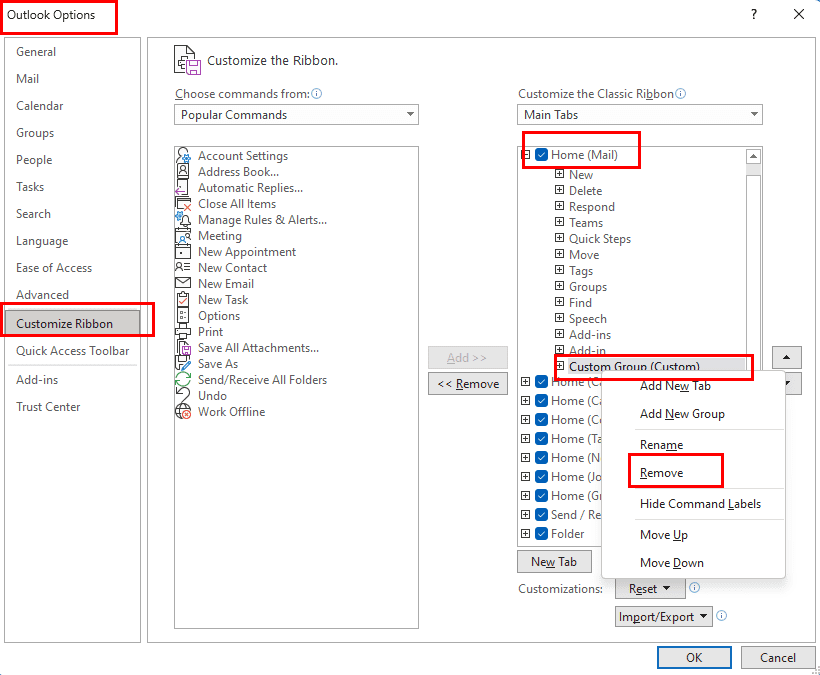Select the New Contact icon
This screenshot has width=820, height=675.
[x=183, y=268]
